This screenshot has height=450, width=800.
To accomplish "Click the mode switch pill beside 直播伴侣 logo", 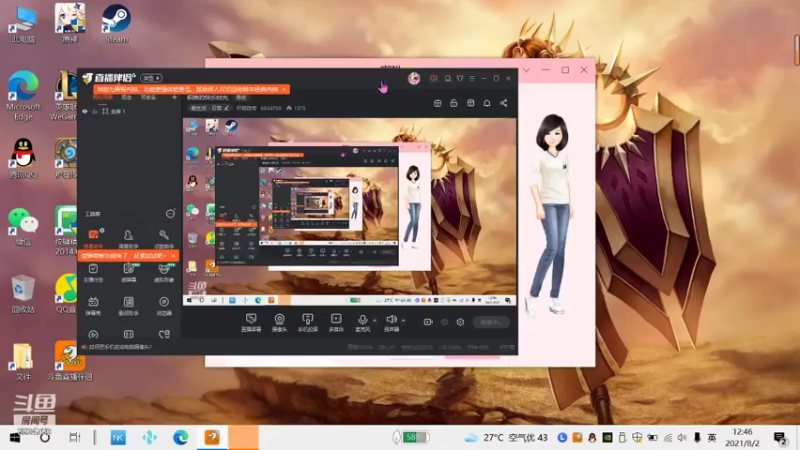I will point(152,78).
